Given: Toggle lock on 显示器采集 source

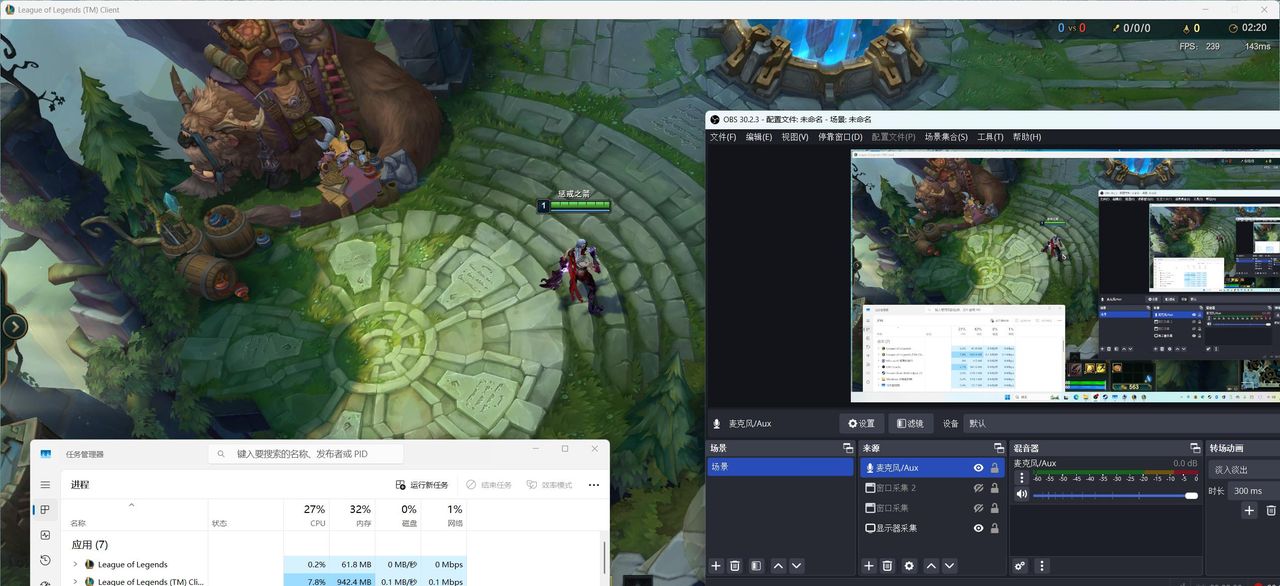Looking at the screenshot, I should [995, 528].
